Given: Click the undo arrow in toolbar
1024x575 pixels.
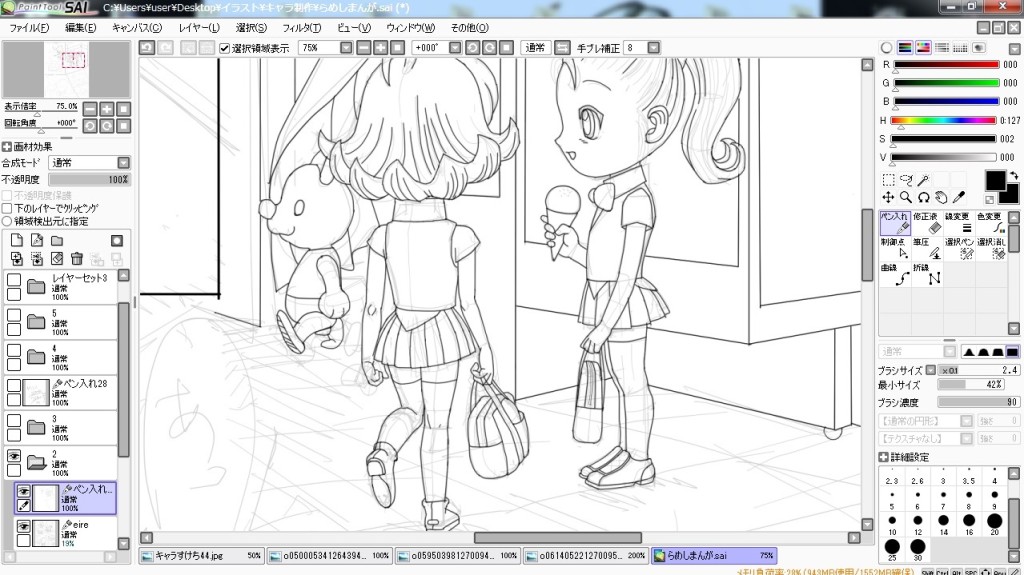Looking at the screenshot, I should point(147,47).
